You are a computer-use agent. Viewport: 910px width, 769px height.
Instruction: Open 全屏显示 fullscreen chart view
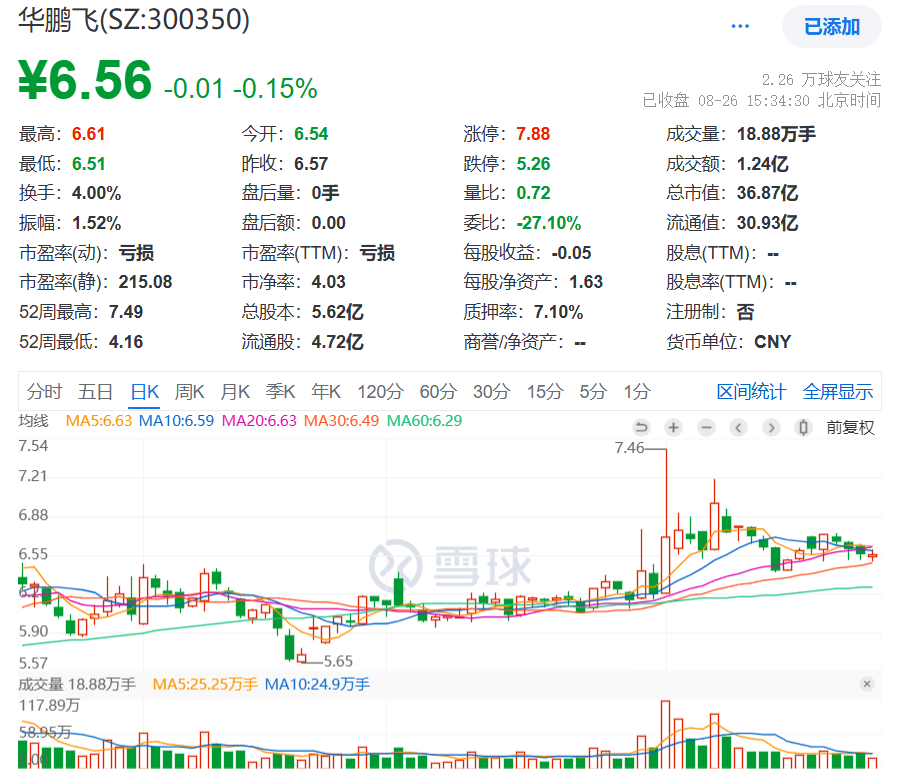(837, 392)
